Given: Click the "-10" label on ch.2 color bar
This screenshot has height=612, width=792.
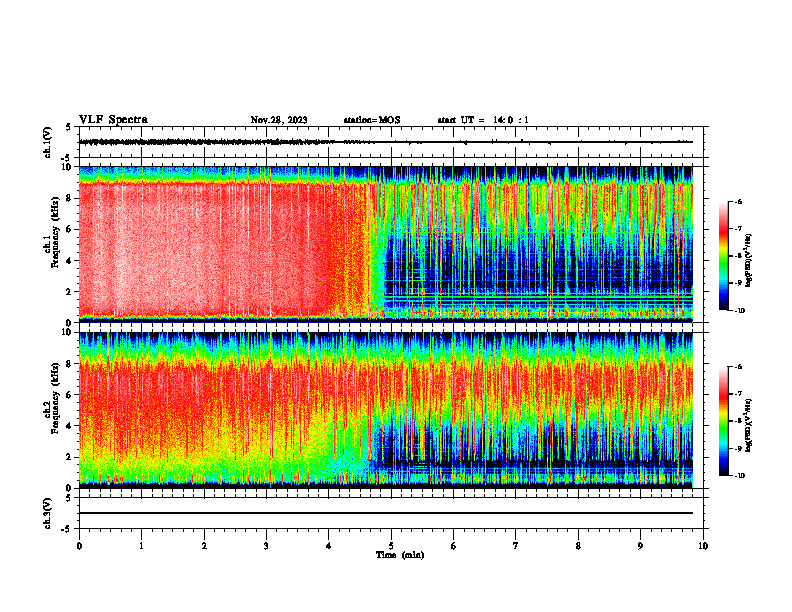Looking at the screenshot, I should tap(739, 476).
